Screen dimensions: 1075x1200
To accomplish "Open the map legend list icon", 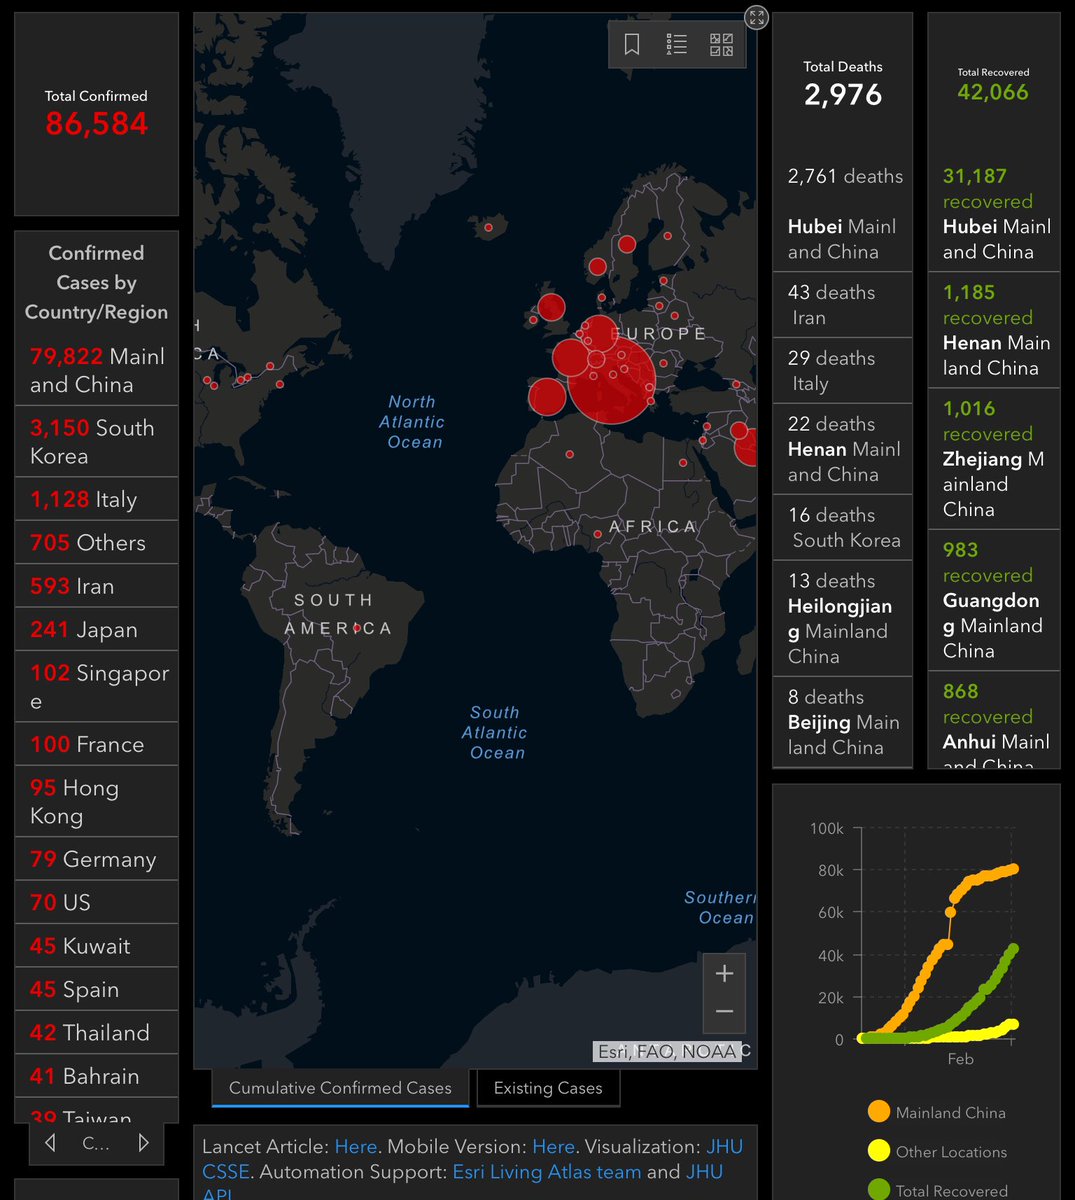I will 676,44.
